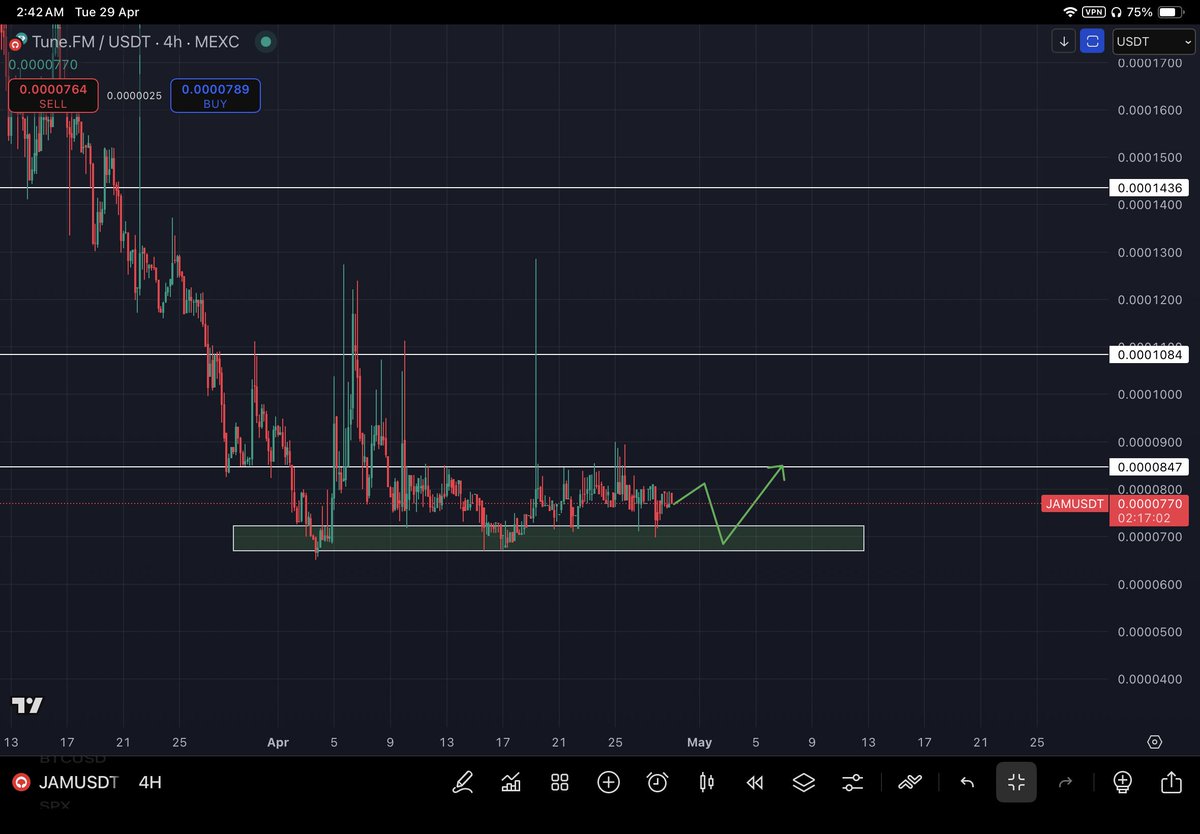This screenshot has height=834, width=1200.
Task: Tap the Apr date label on time axis
Action: [278, 742]
